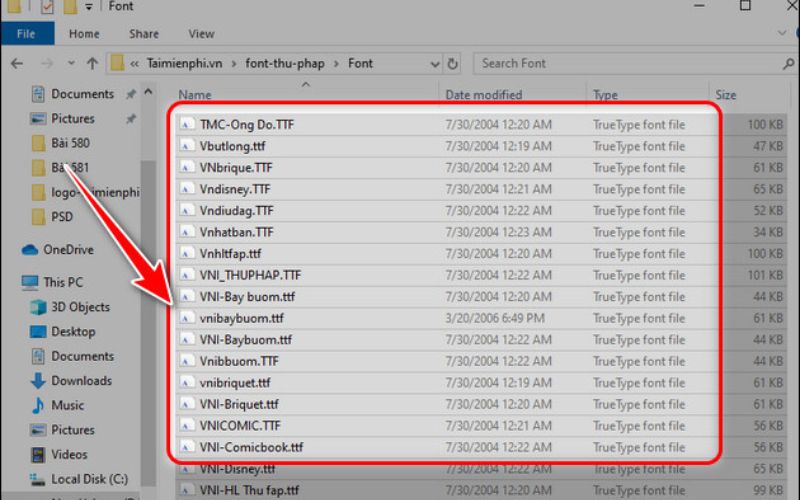Click the navigation pane scroll-up arrow

click(x=148, y=92)
